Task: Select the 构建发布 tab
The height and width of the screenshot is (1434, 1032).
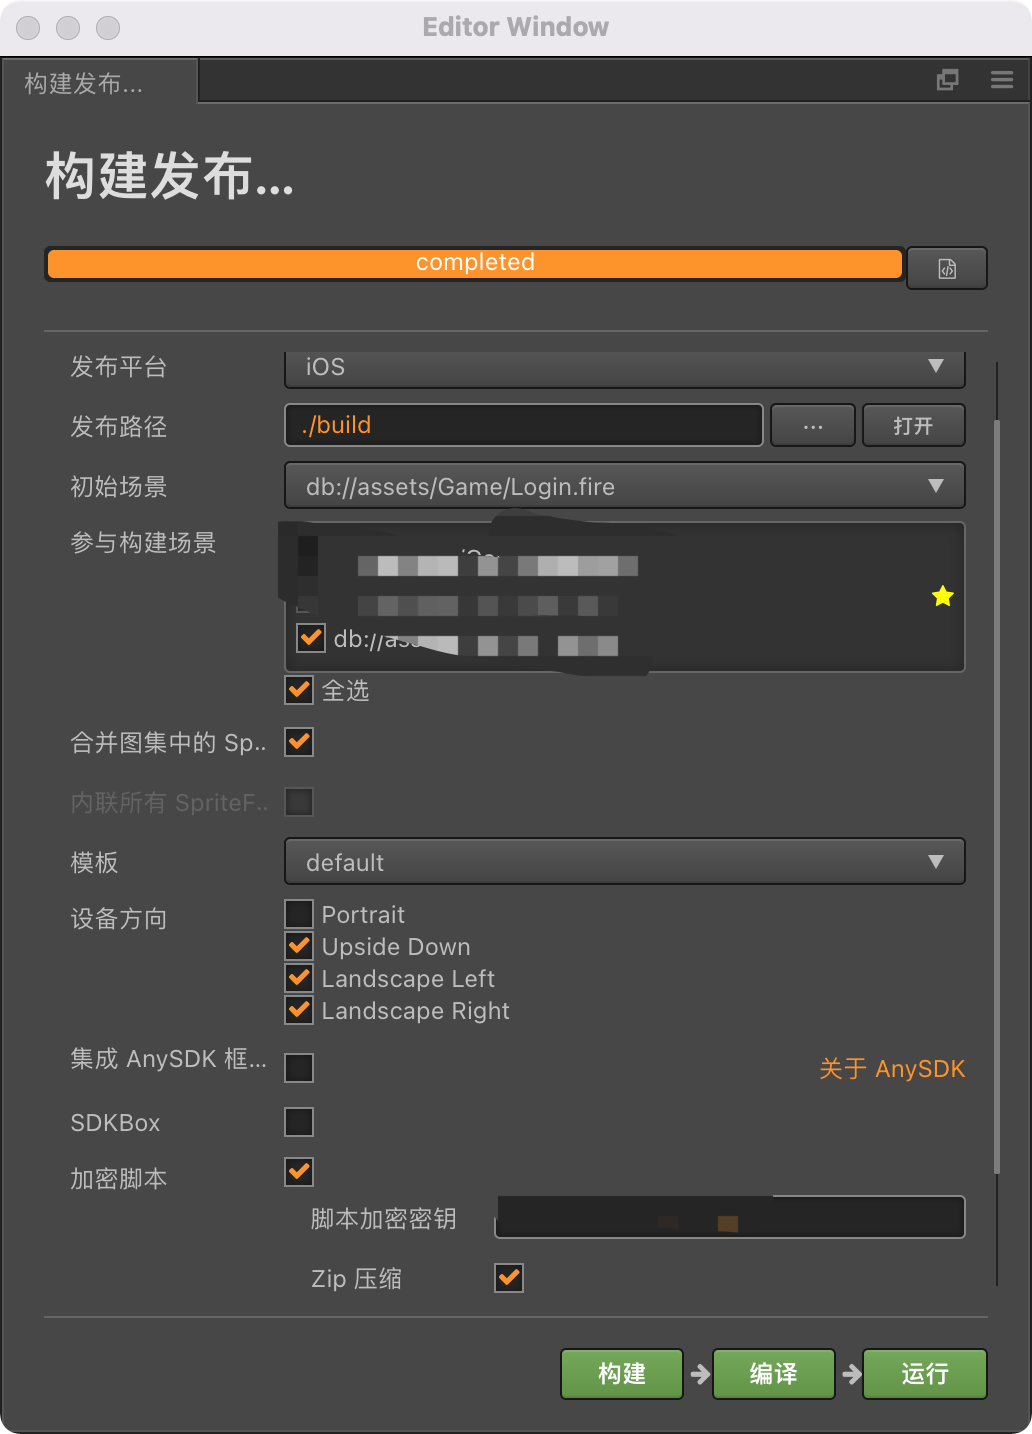Action: point(85,83)
